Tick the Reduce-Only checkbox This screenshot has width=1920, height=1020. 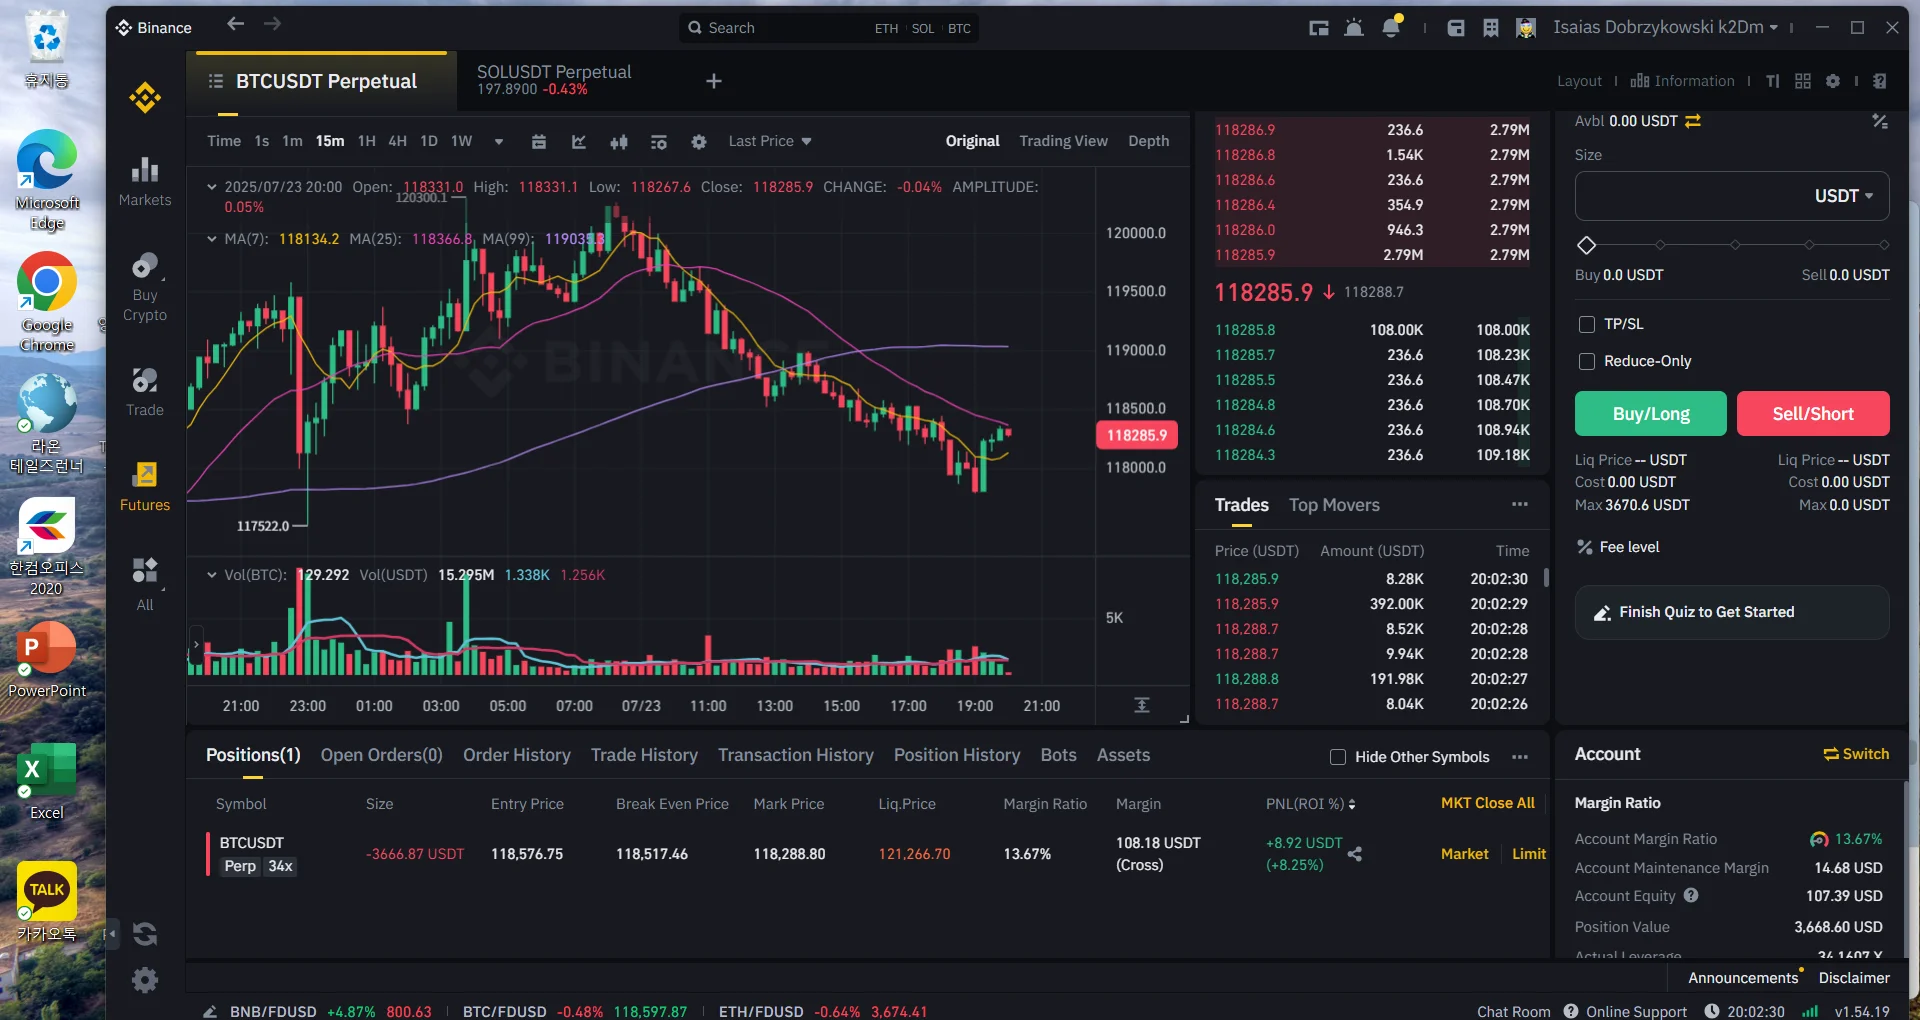(1586, 361)
